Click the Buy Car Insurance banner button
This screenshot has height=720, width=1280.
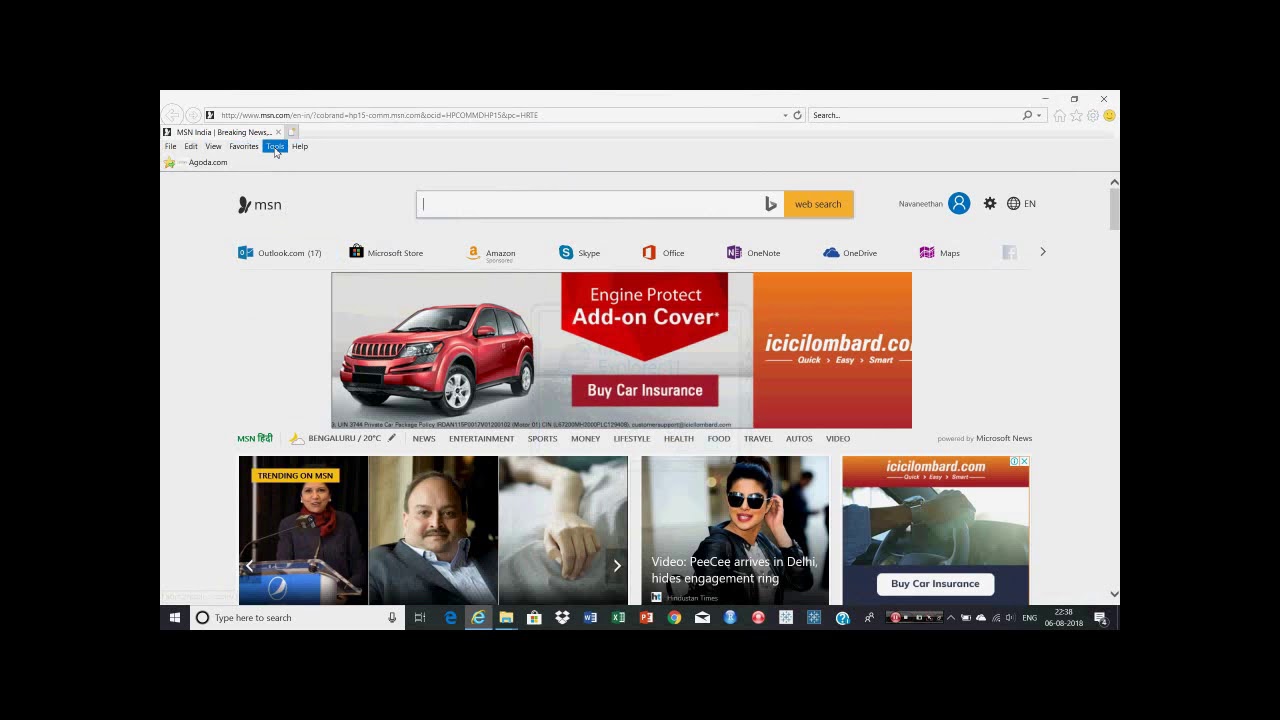(x=645, y=390)
